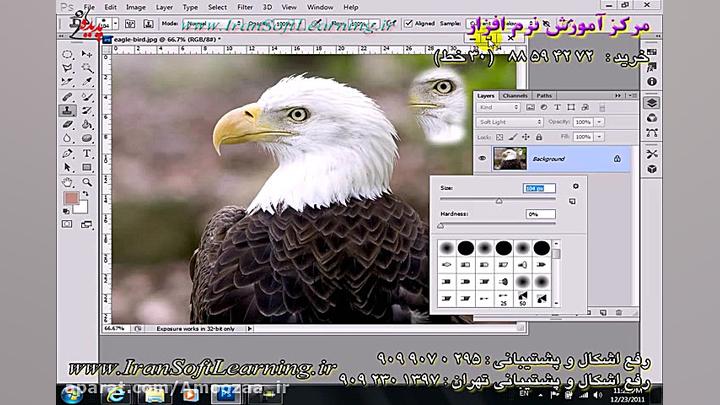Select the Zoom magnifier tool
720x405 pixels.
pos(86,182)
